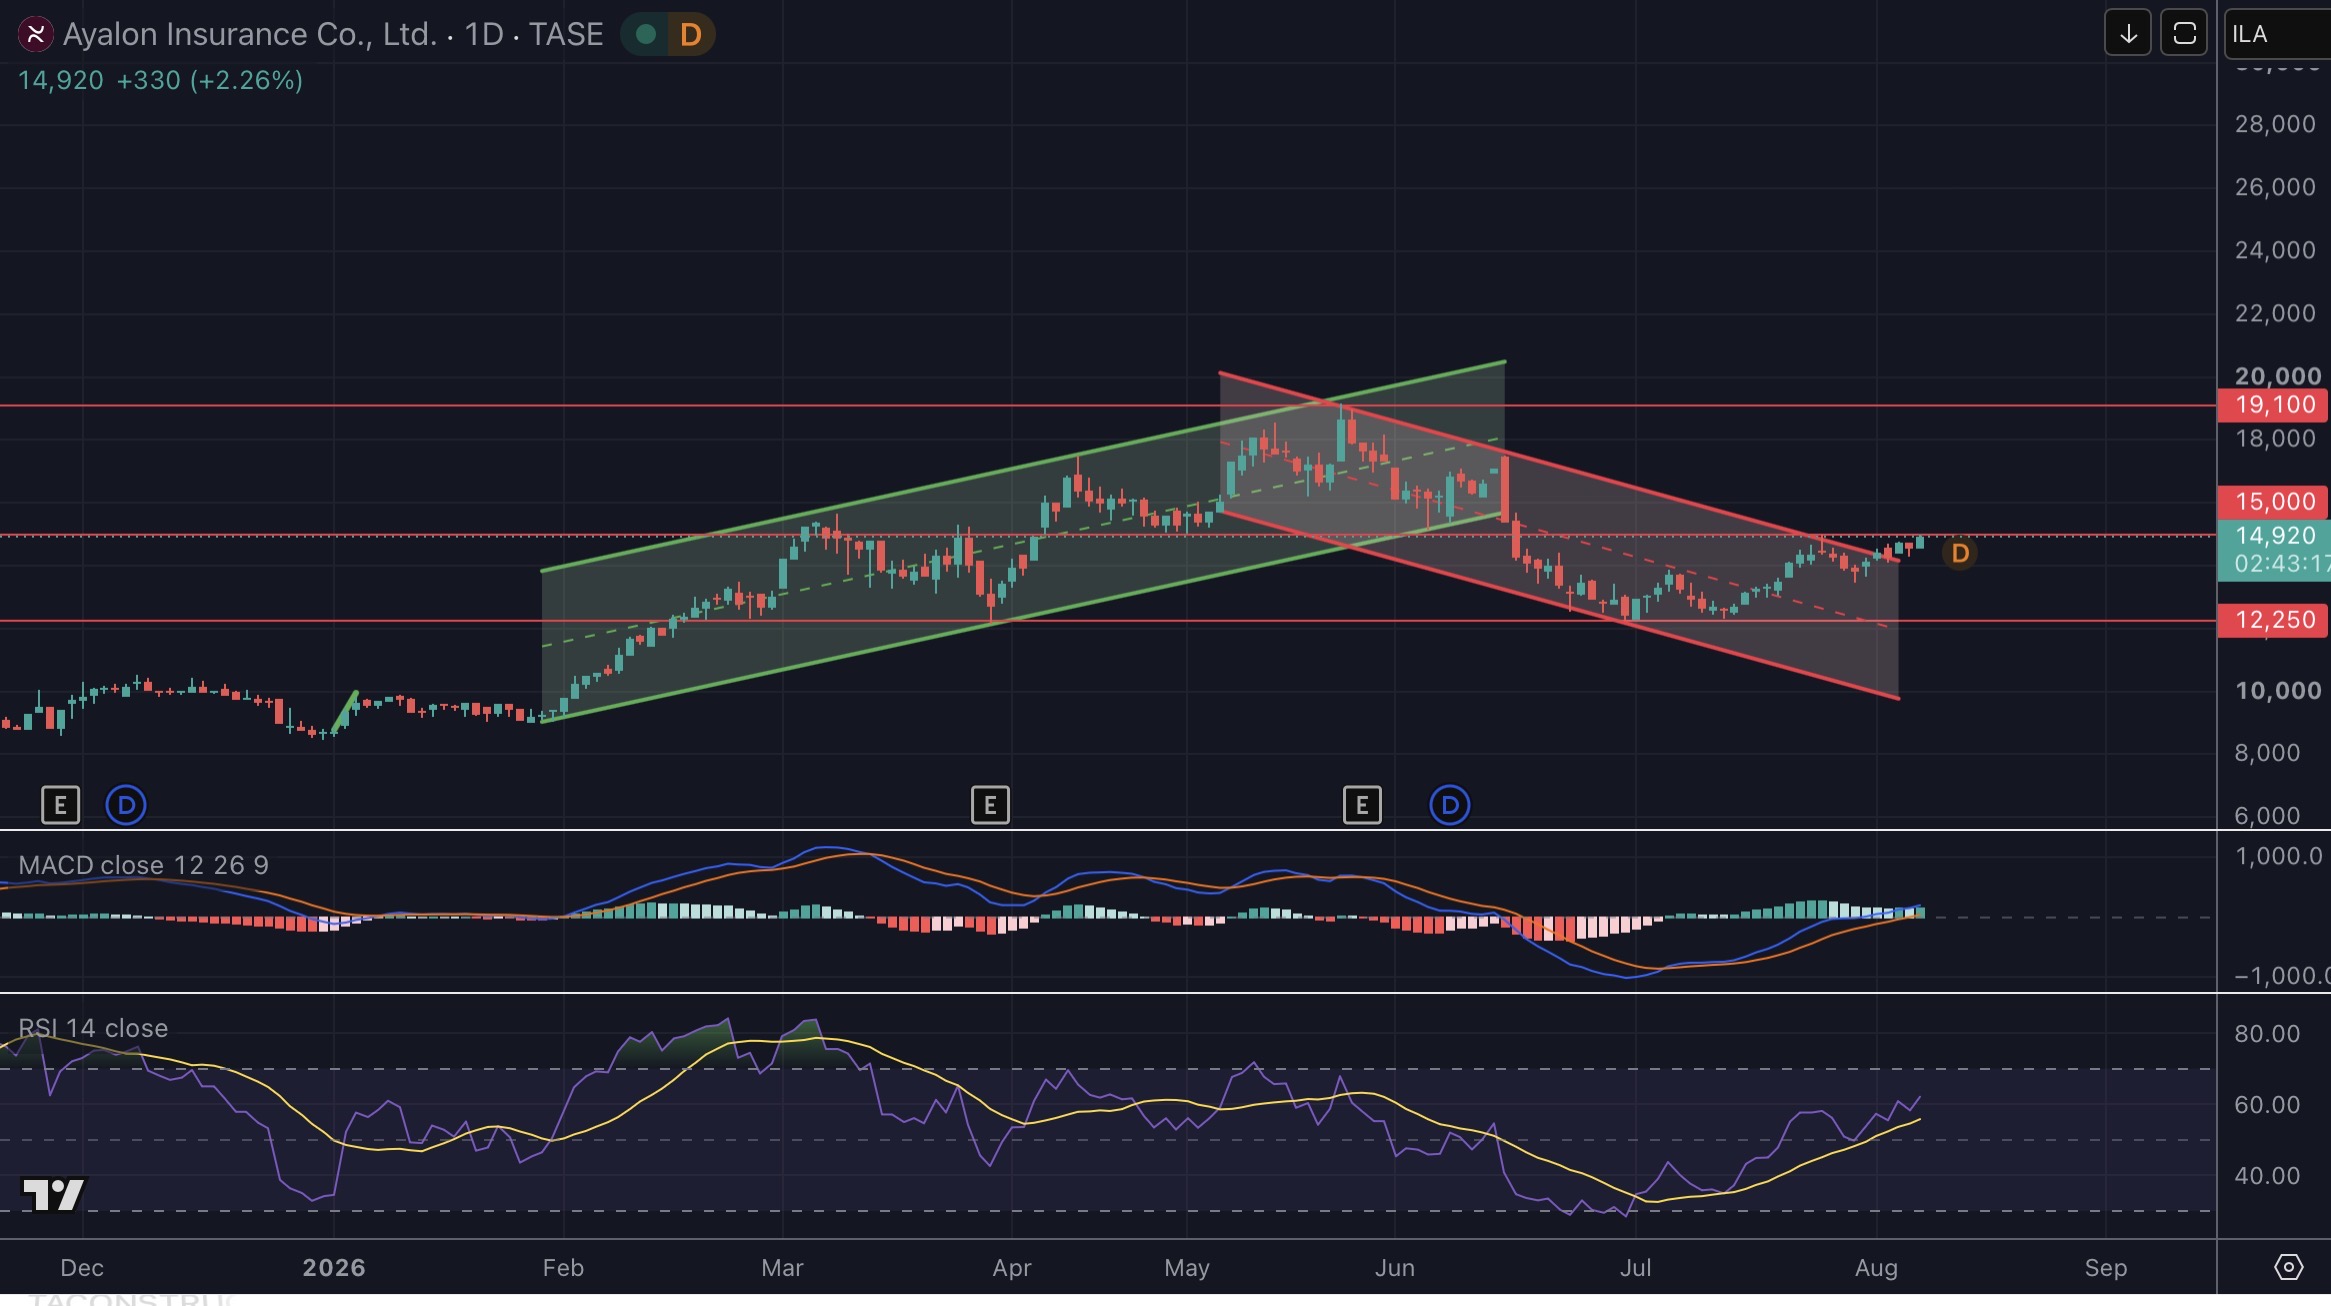Click the 12,250 red price label
This screenshot has width=2331, height=1306.
pos(2273,620)
